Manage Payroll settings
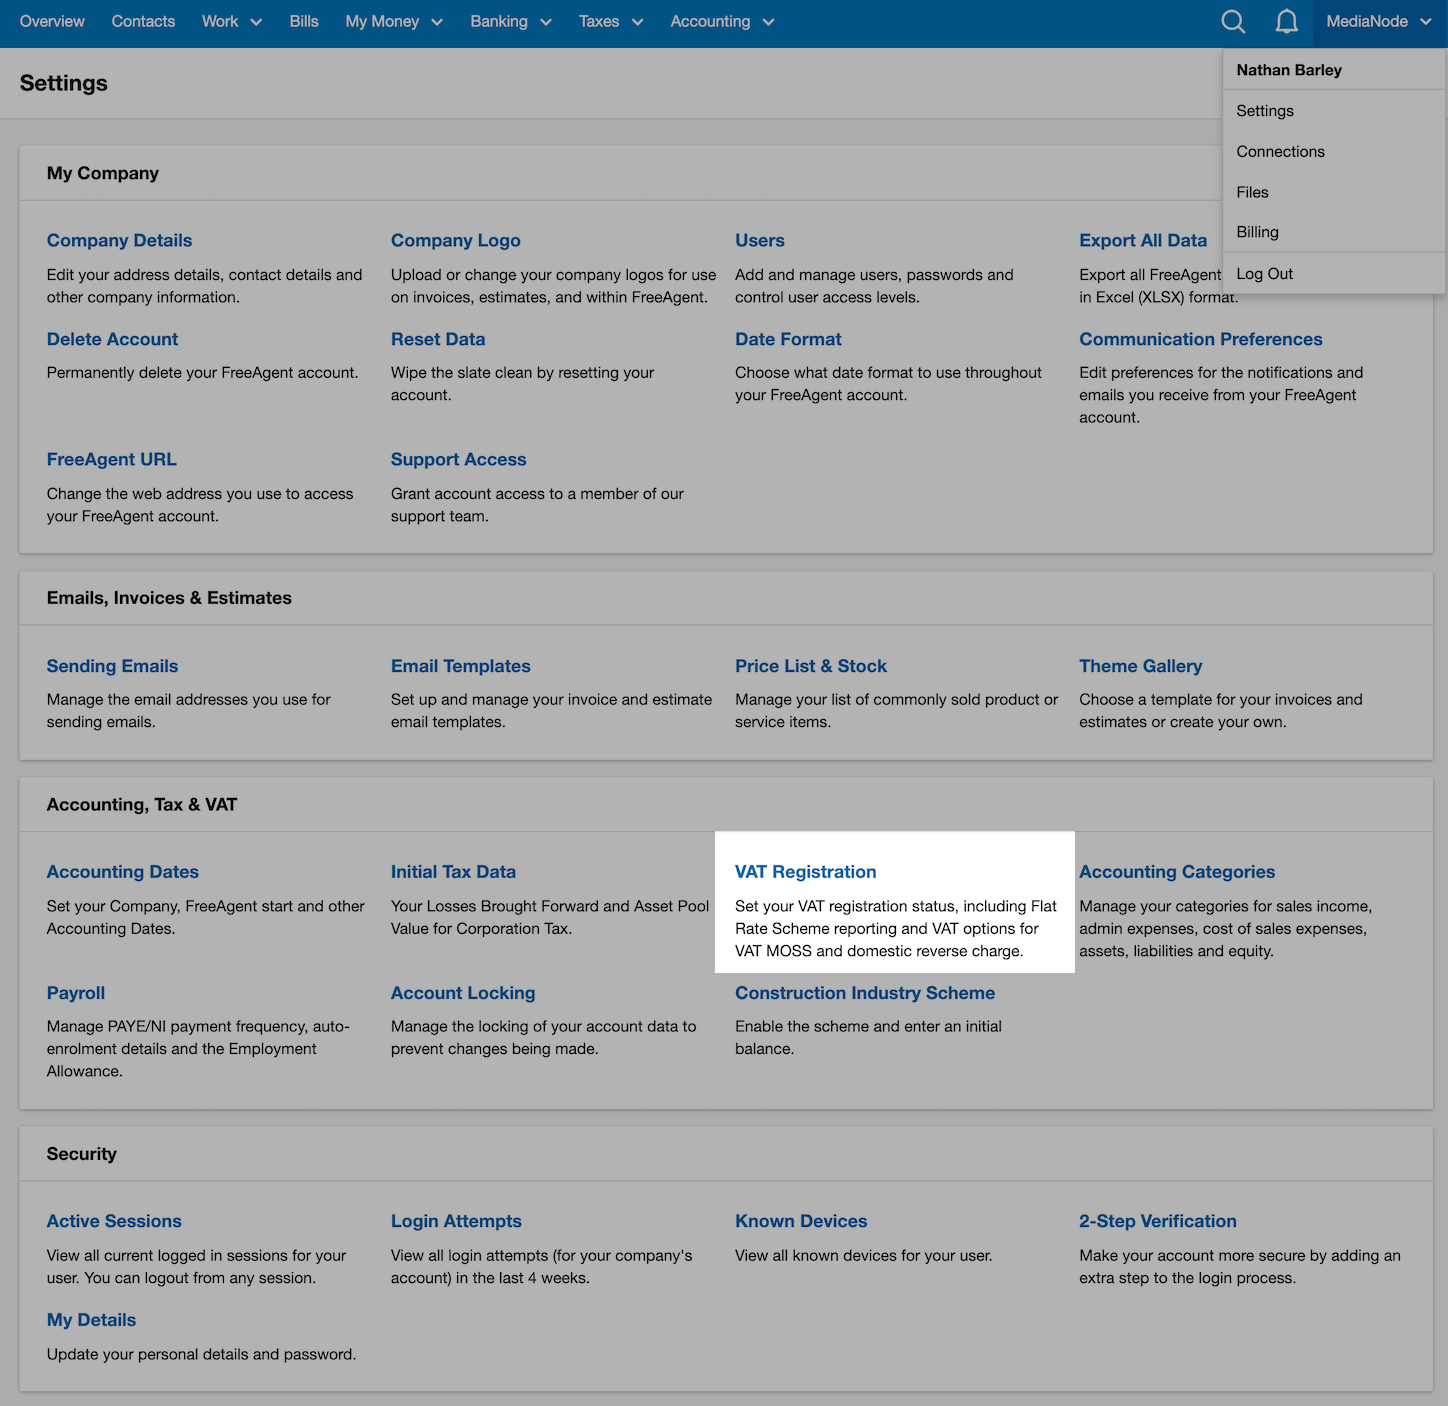1448x1406 pixels. (75, 992)
